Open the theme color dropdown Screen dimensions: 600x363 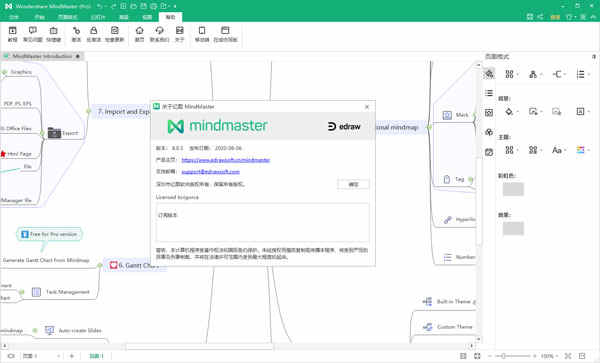[x=583, y=150]
